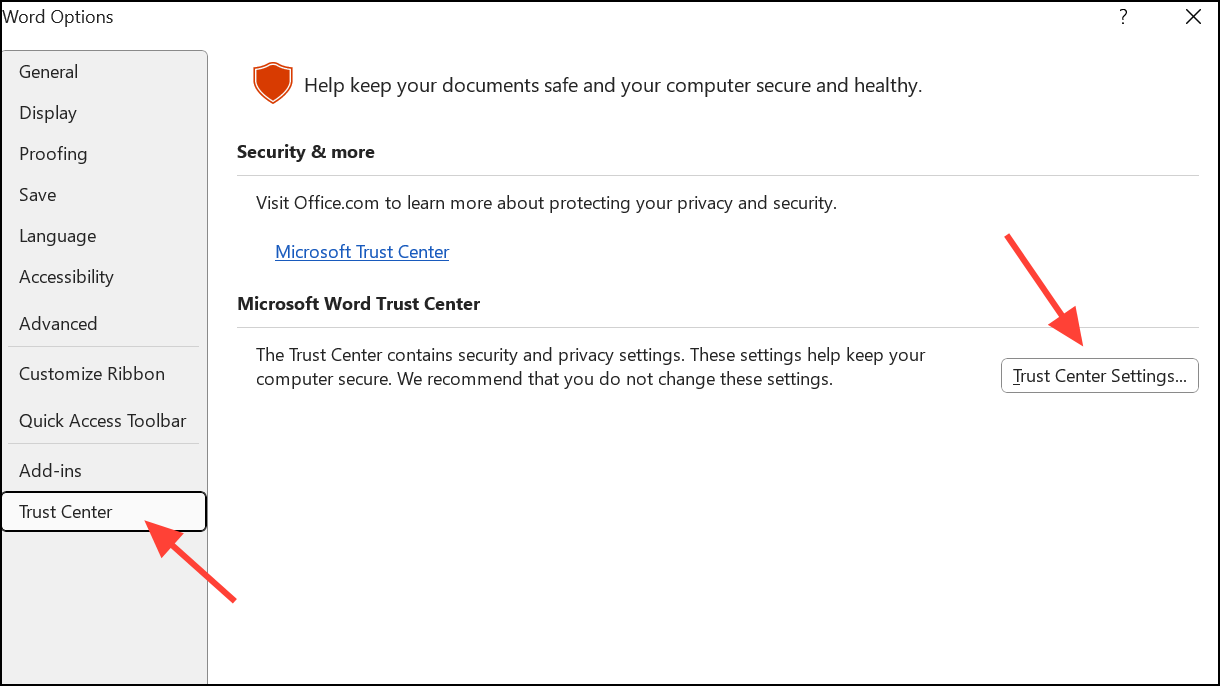Click the red shield security icon

tap(272, 83)
